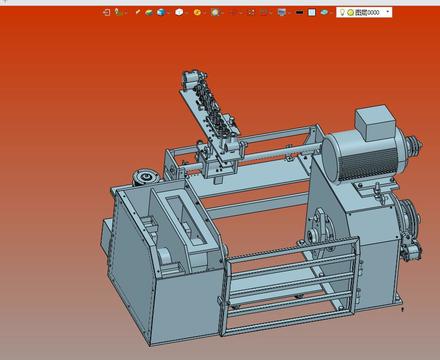This screenshot has height=360, width=440.
Task: Click the layer name field showing 0000
Action: pyautogui.click(x=367, y=12)
